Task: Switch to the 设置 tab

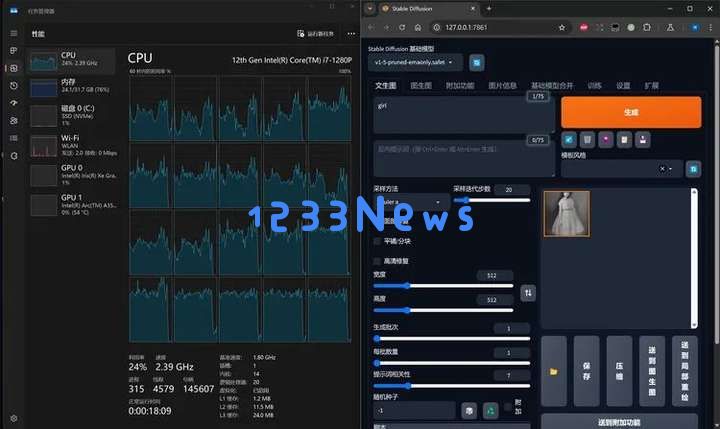Action: coord(623,86)
